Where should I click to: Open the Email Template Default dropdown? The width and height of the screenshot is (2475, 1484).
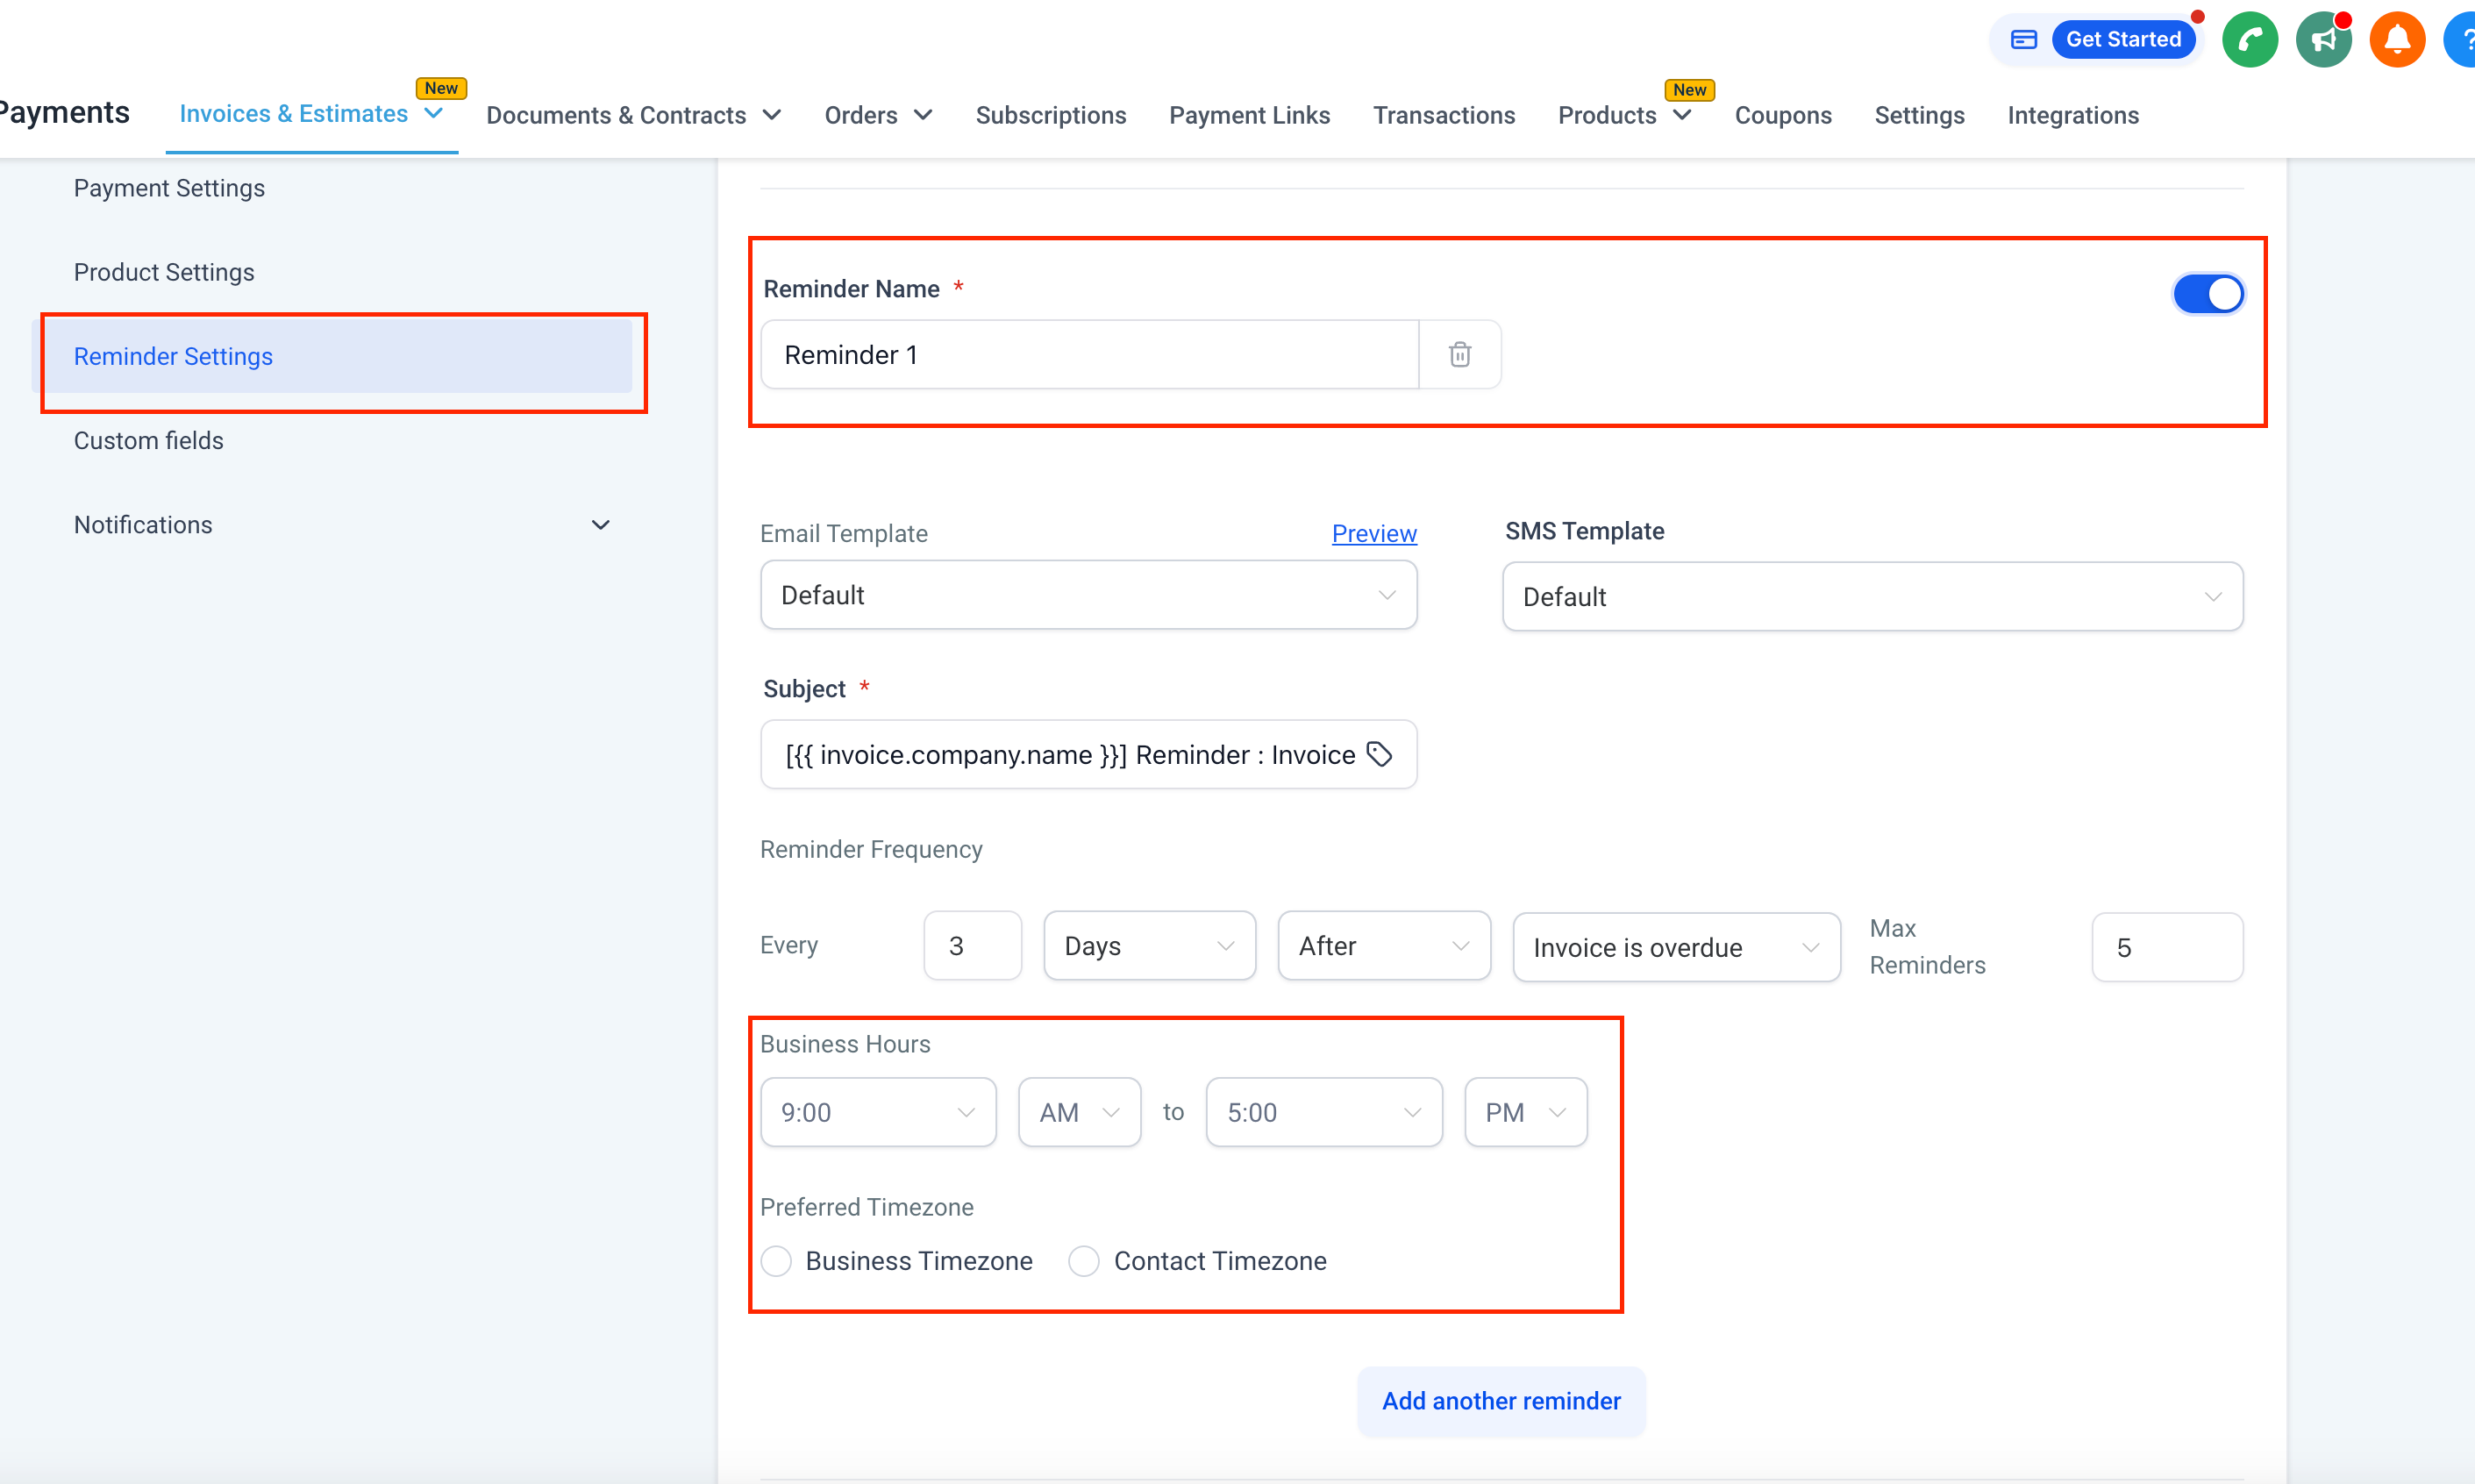point(1088,595)
